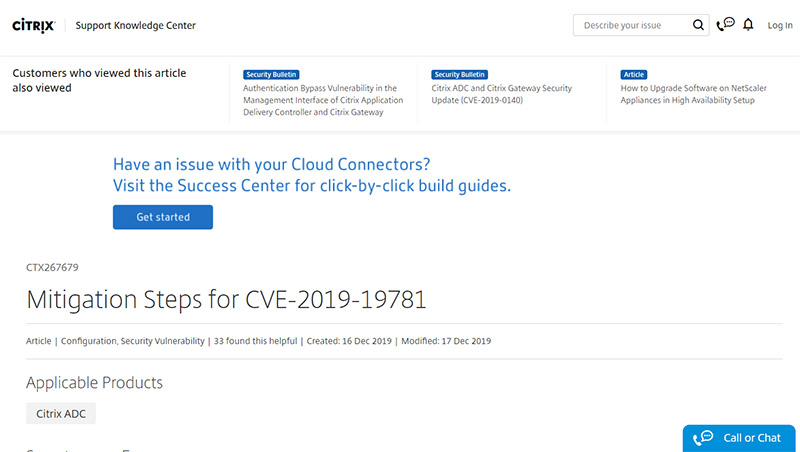The image size is (800, 452).
Task: Open Authentication Bypass Vulnerability bulletin link
Action: [323, 100]
